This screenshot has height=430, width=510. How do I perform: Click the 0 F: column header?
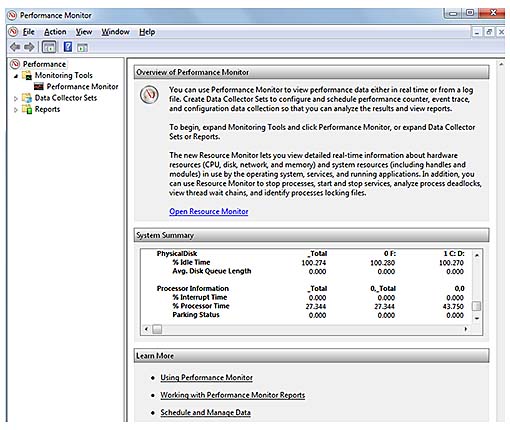[389, 254]
